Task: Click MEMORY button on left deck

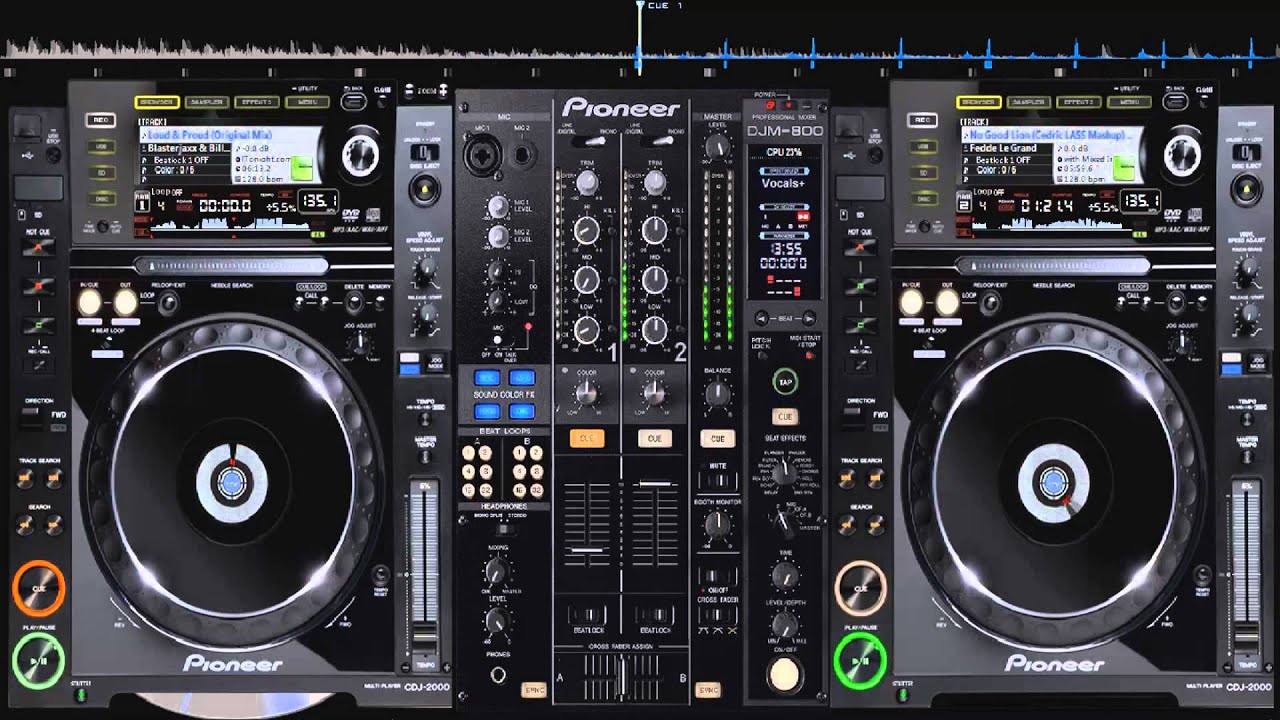Action: click(379, 300)
